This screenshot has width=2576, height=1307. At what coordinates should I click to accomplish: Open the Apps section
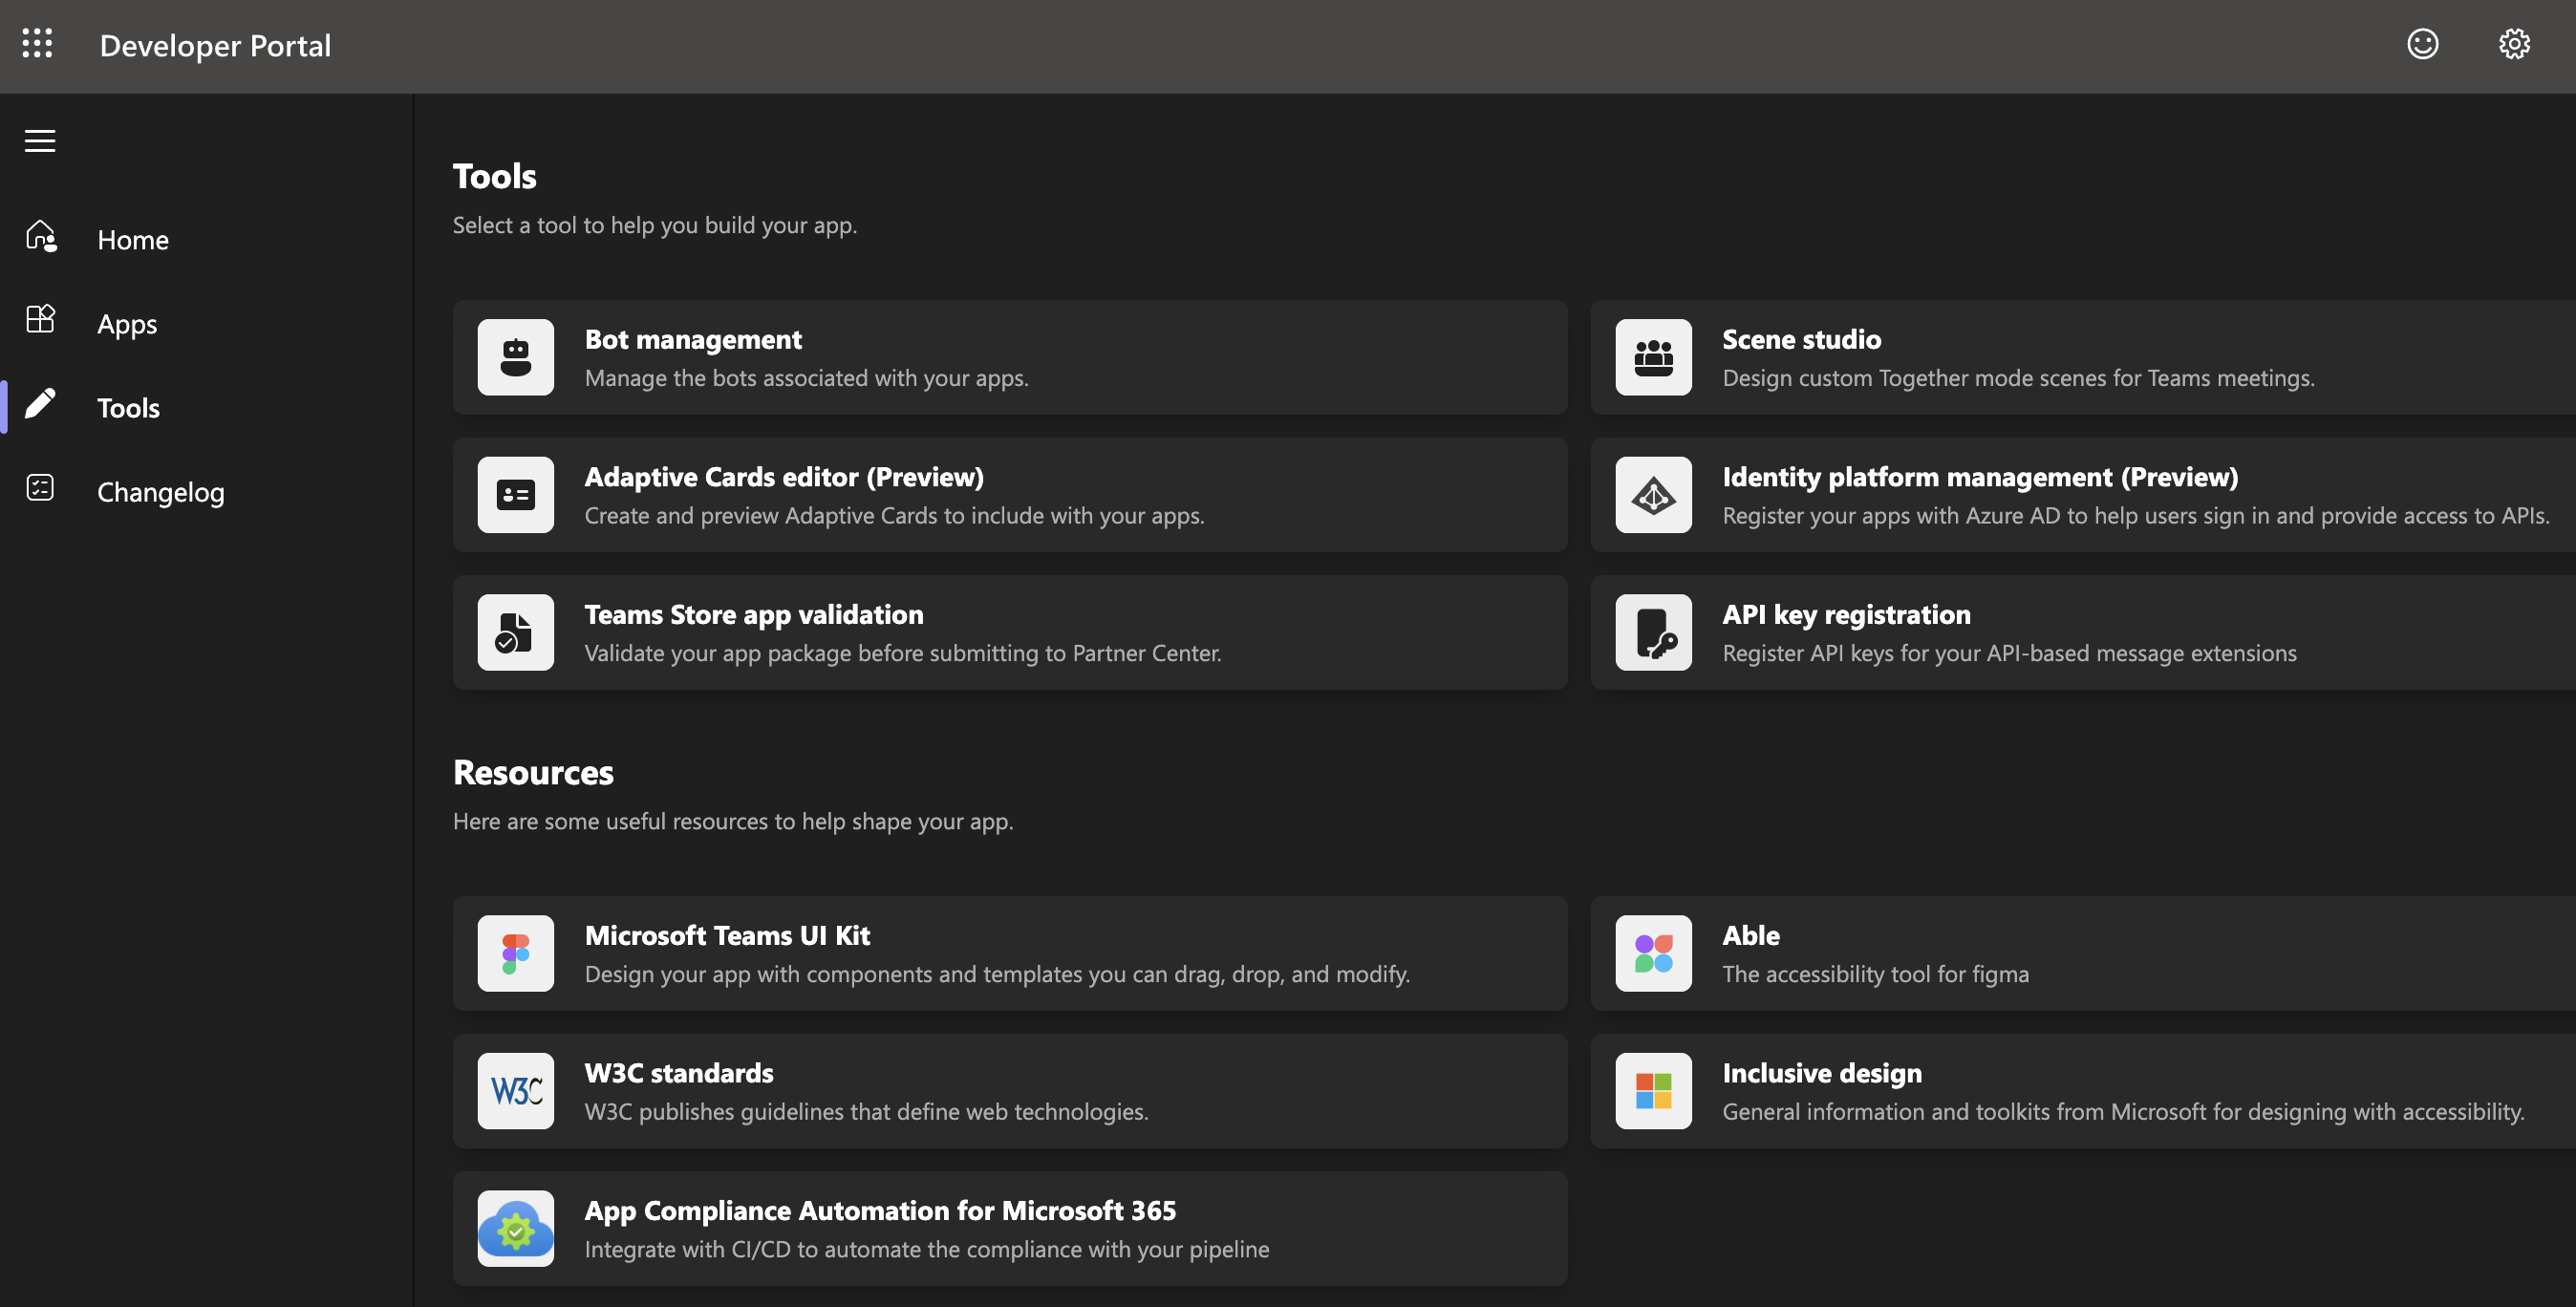(126, 323)
